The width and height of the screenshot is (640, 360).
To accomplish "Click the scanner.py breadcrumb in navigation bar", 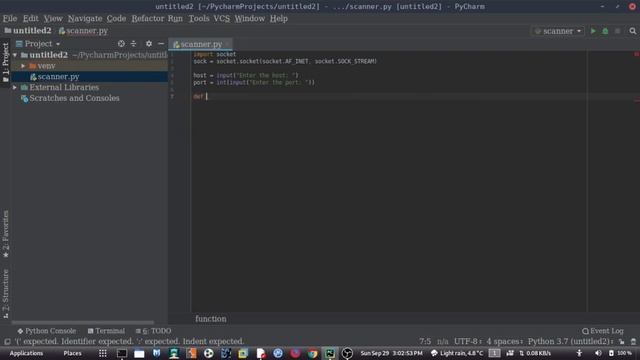I will coord(83,31).
